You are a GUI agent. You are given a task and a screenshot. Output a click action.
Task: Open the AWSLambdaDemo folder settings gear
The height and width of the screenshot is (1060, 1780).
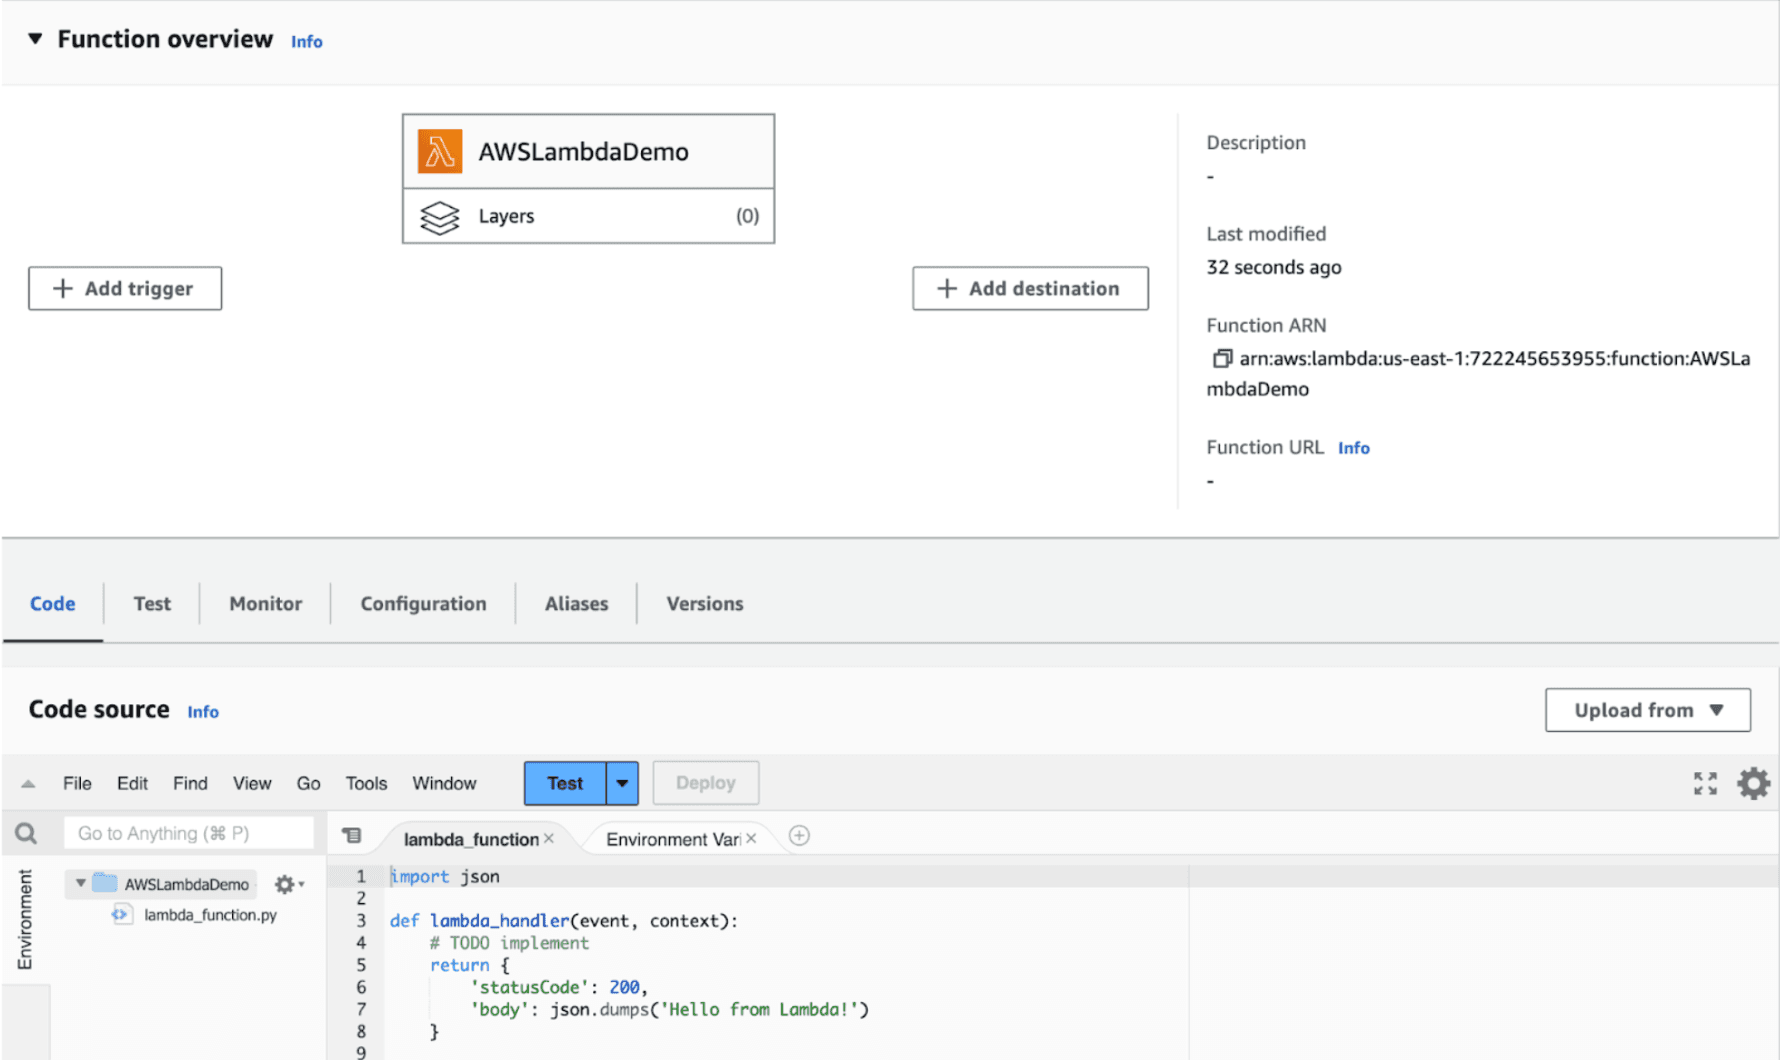[287, 885]
